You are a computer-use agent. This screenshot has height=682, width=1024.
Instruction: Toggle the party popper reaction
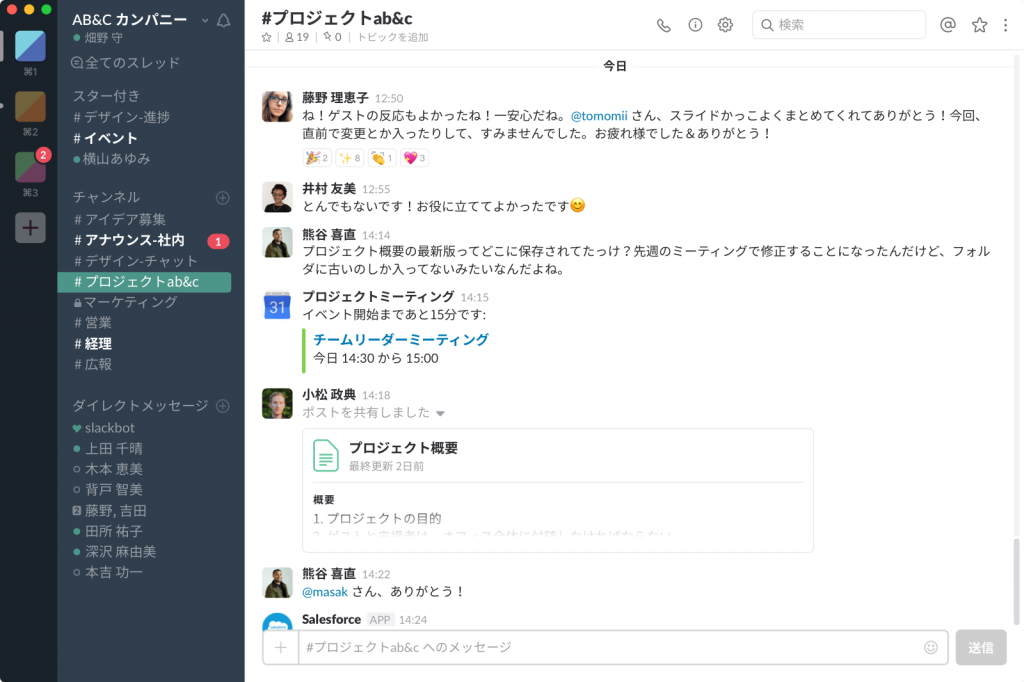(x=317, y=158)
